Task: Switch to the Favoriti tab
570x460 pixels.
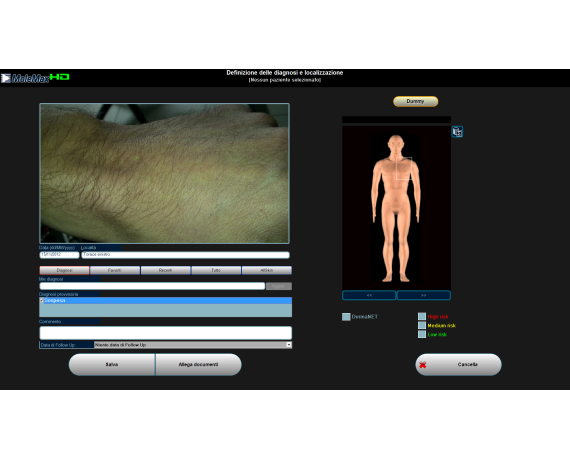Action: pyautogui.click(x=115, y=270)
